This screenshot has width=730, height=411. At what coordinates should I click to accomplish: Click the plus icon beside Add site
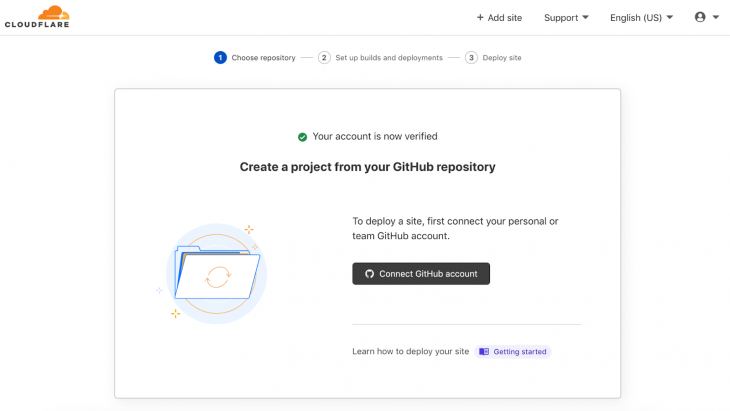click(480, 17)
